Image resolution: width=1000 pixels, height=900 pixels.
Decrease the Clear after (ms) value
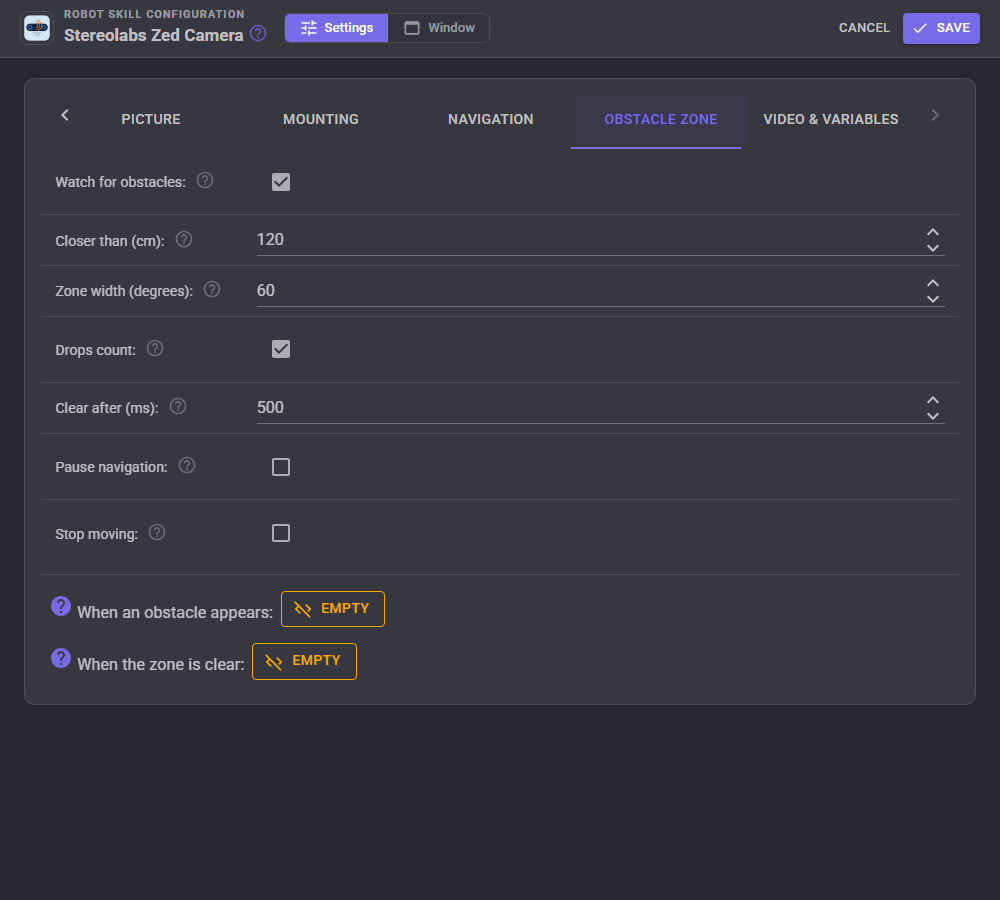[x=933, y=416]
